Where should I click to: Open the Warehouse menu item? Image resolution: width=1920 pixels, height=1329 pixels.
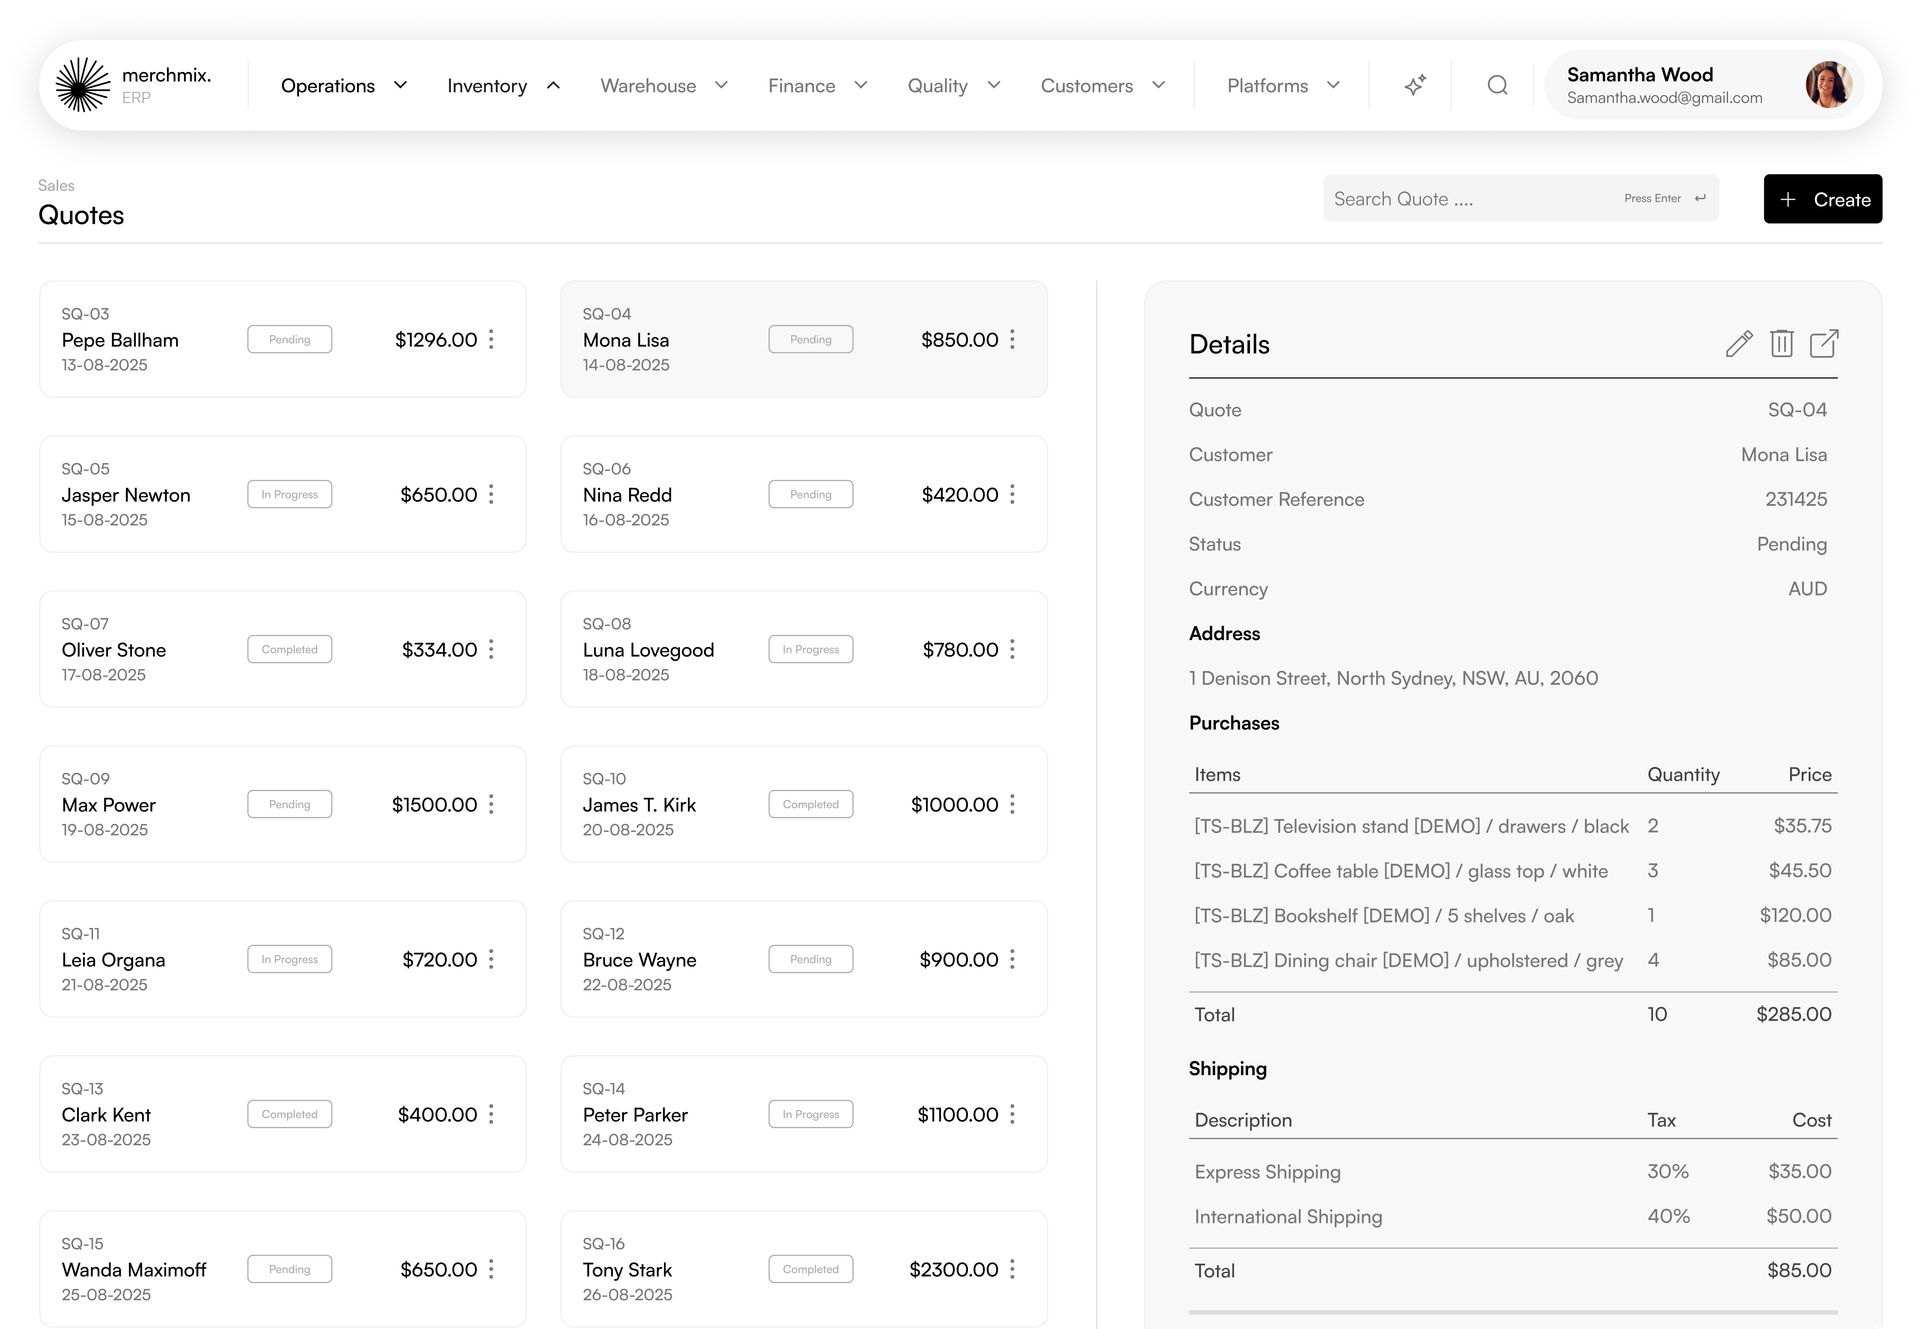664,86
